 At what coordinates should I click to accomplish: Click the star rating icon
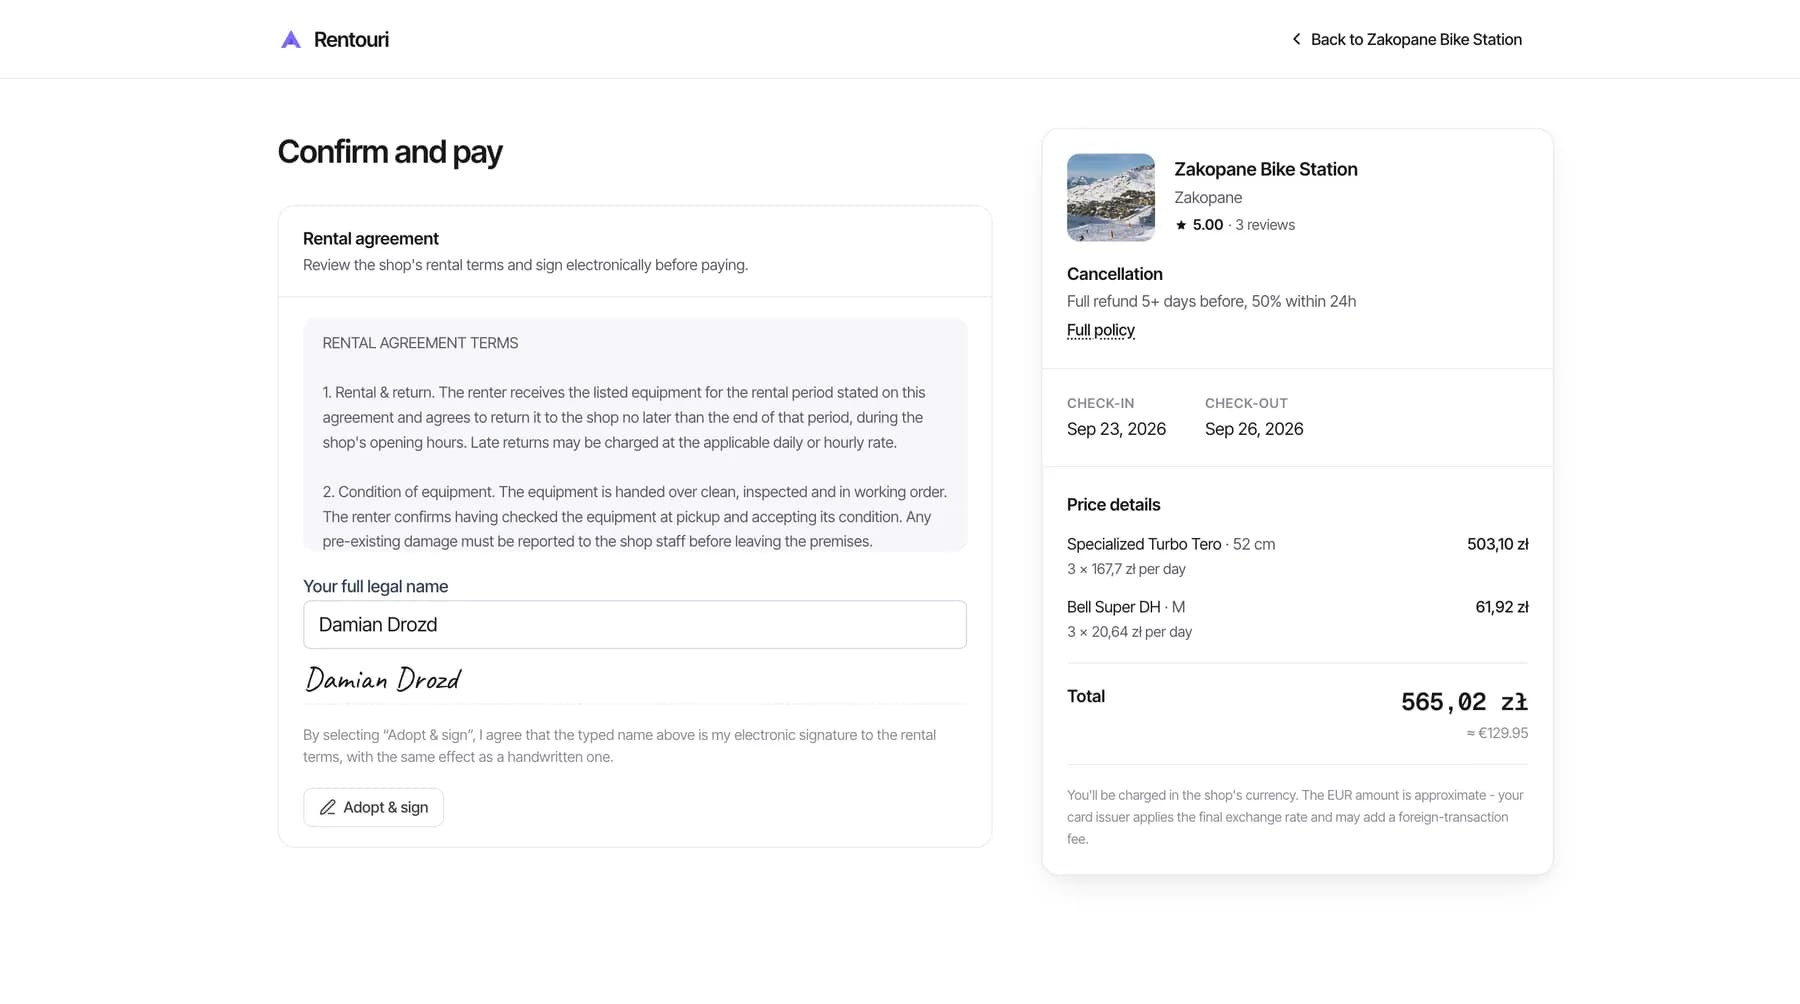point(1181,225)
